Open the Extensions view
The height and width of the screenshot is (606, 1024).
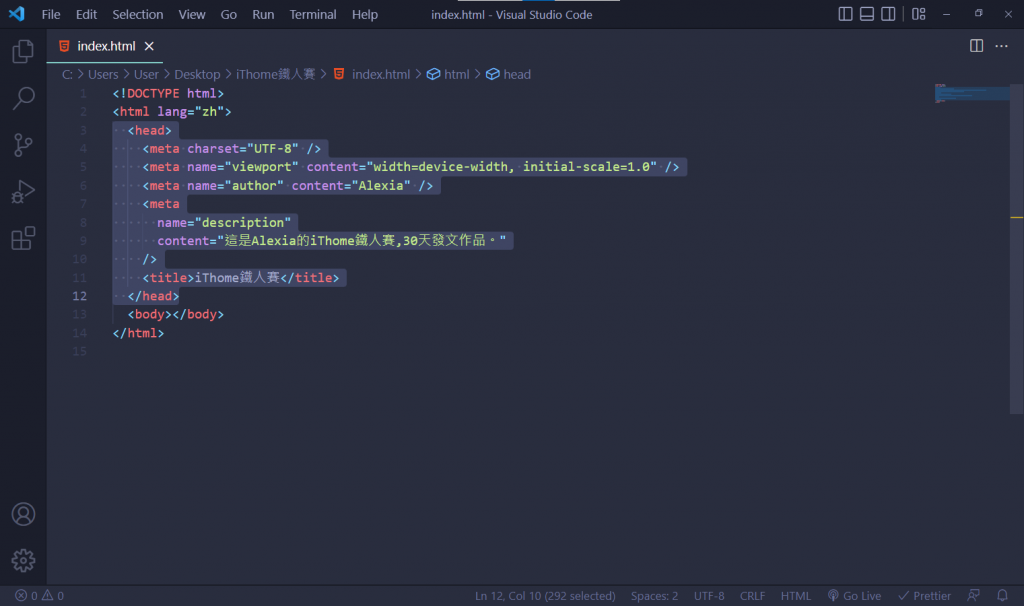click(23, 238)
